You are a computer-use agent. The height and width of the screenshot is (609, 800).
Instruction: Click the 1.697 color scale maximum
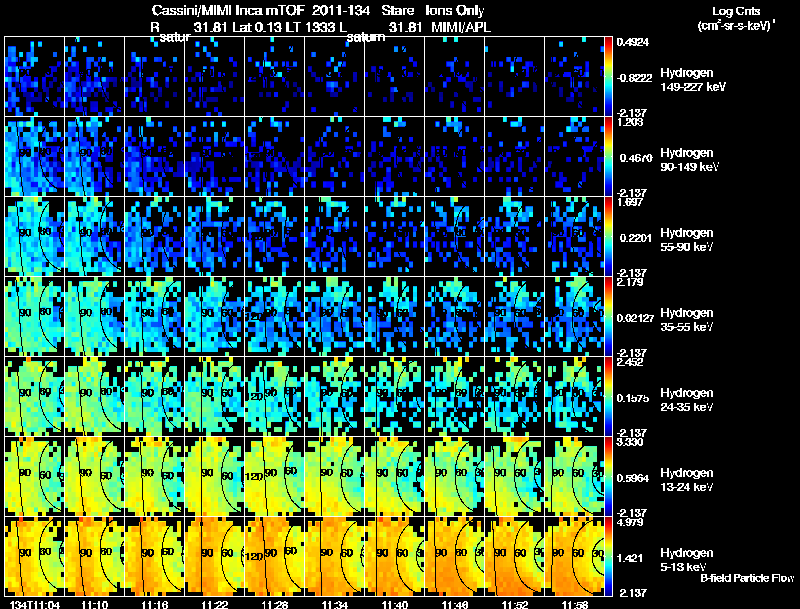(630, 202)
